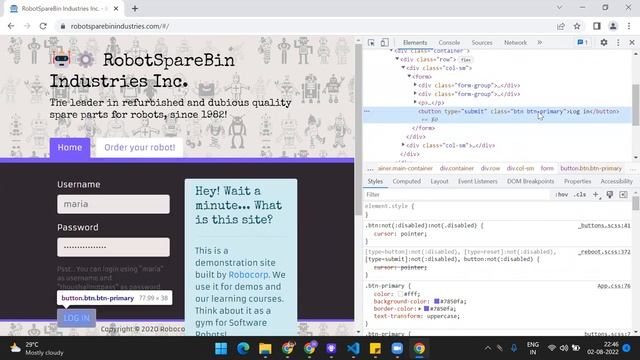Viewport: 640px width, 360px height.
Task: Add a new style rule with the plus icon
Action: click(596, 195)
